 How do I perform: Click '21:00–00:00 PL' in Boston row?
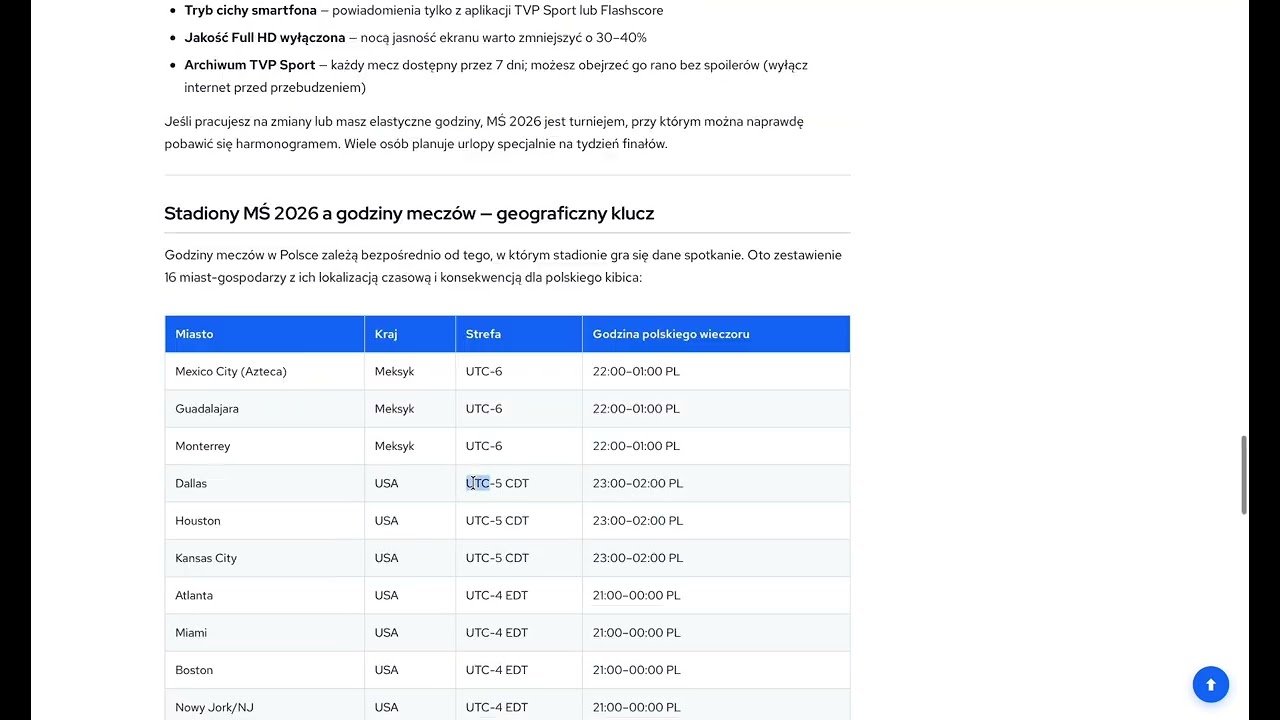(636, 670)
